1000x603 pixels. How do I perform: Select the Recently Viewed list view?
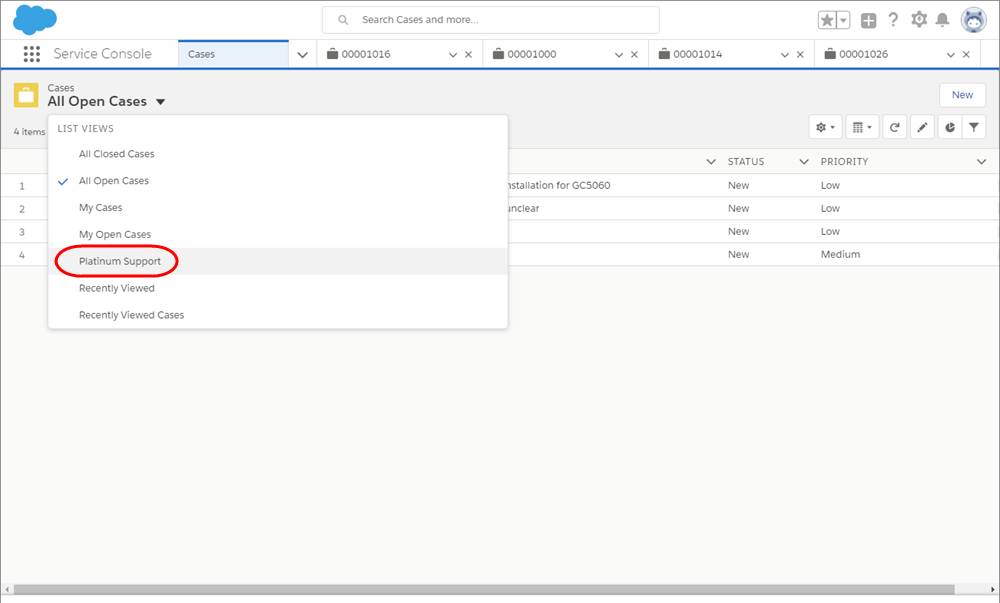tap(278, 288)
